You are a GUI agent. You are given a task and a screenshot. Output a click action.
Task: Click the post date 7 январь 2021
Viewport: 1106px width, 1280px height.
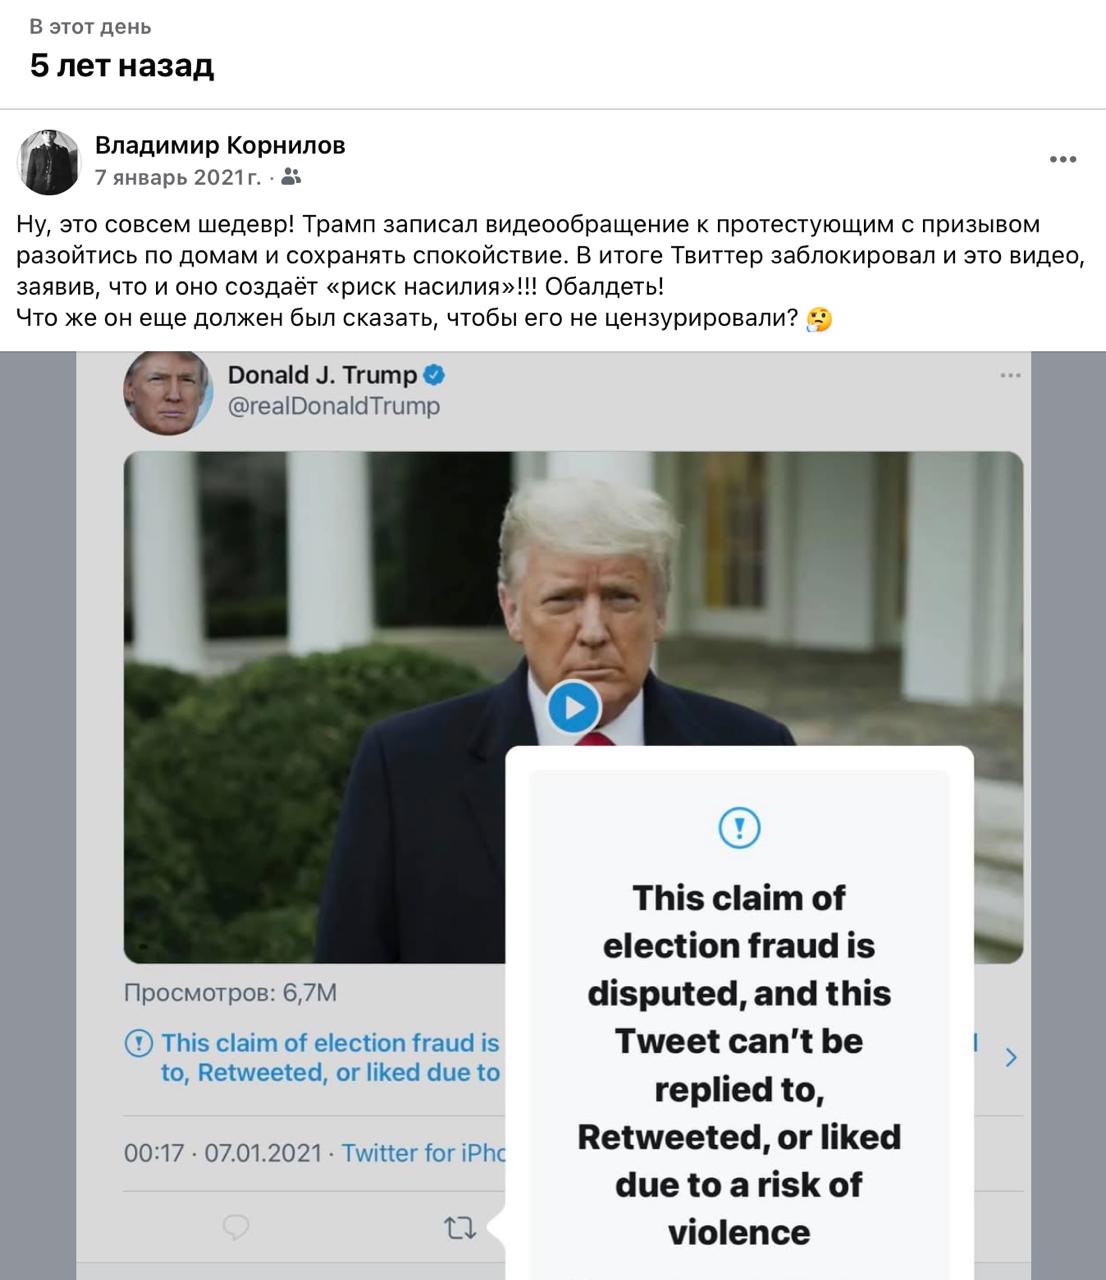coord(177,177)
